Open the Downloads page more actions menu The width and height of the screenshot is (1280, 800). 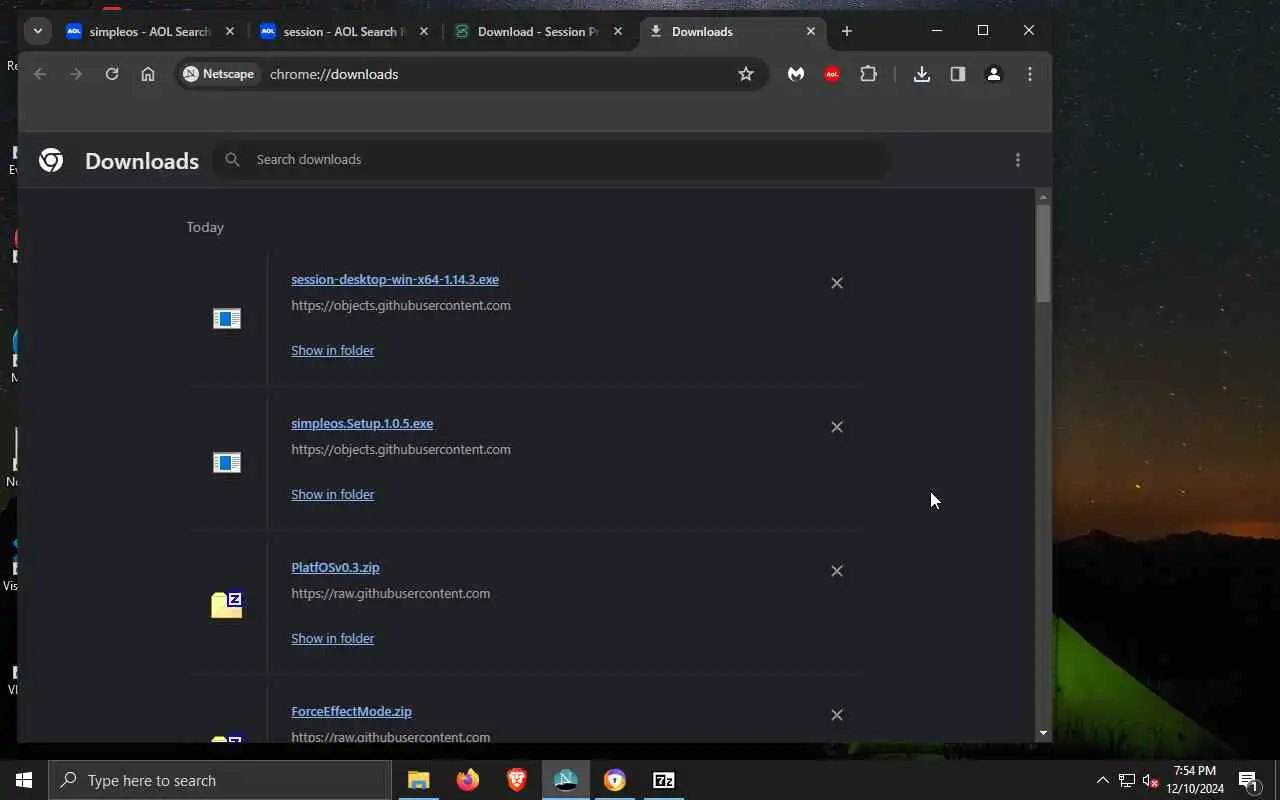[x=1018, y=160]
